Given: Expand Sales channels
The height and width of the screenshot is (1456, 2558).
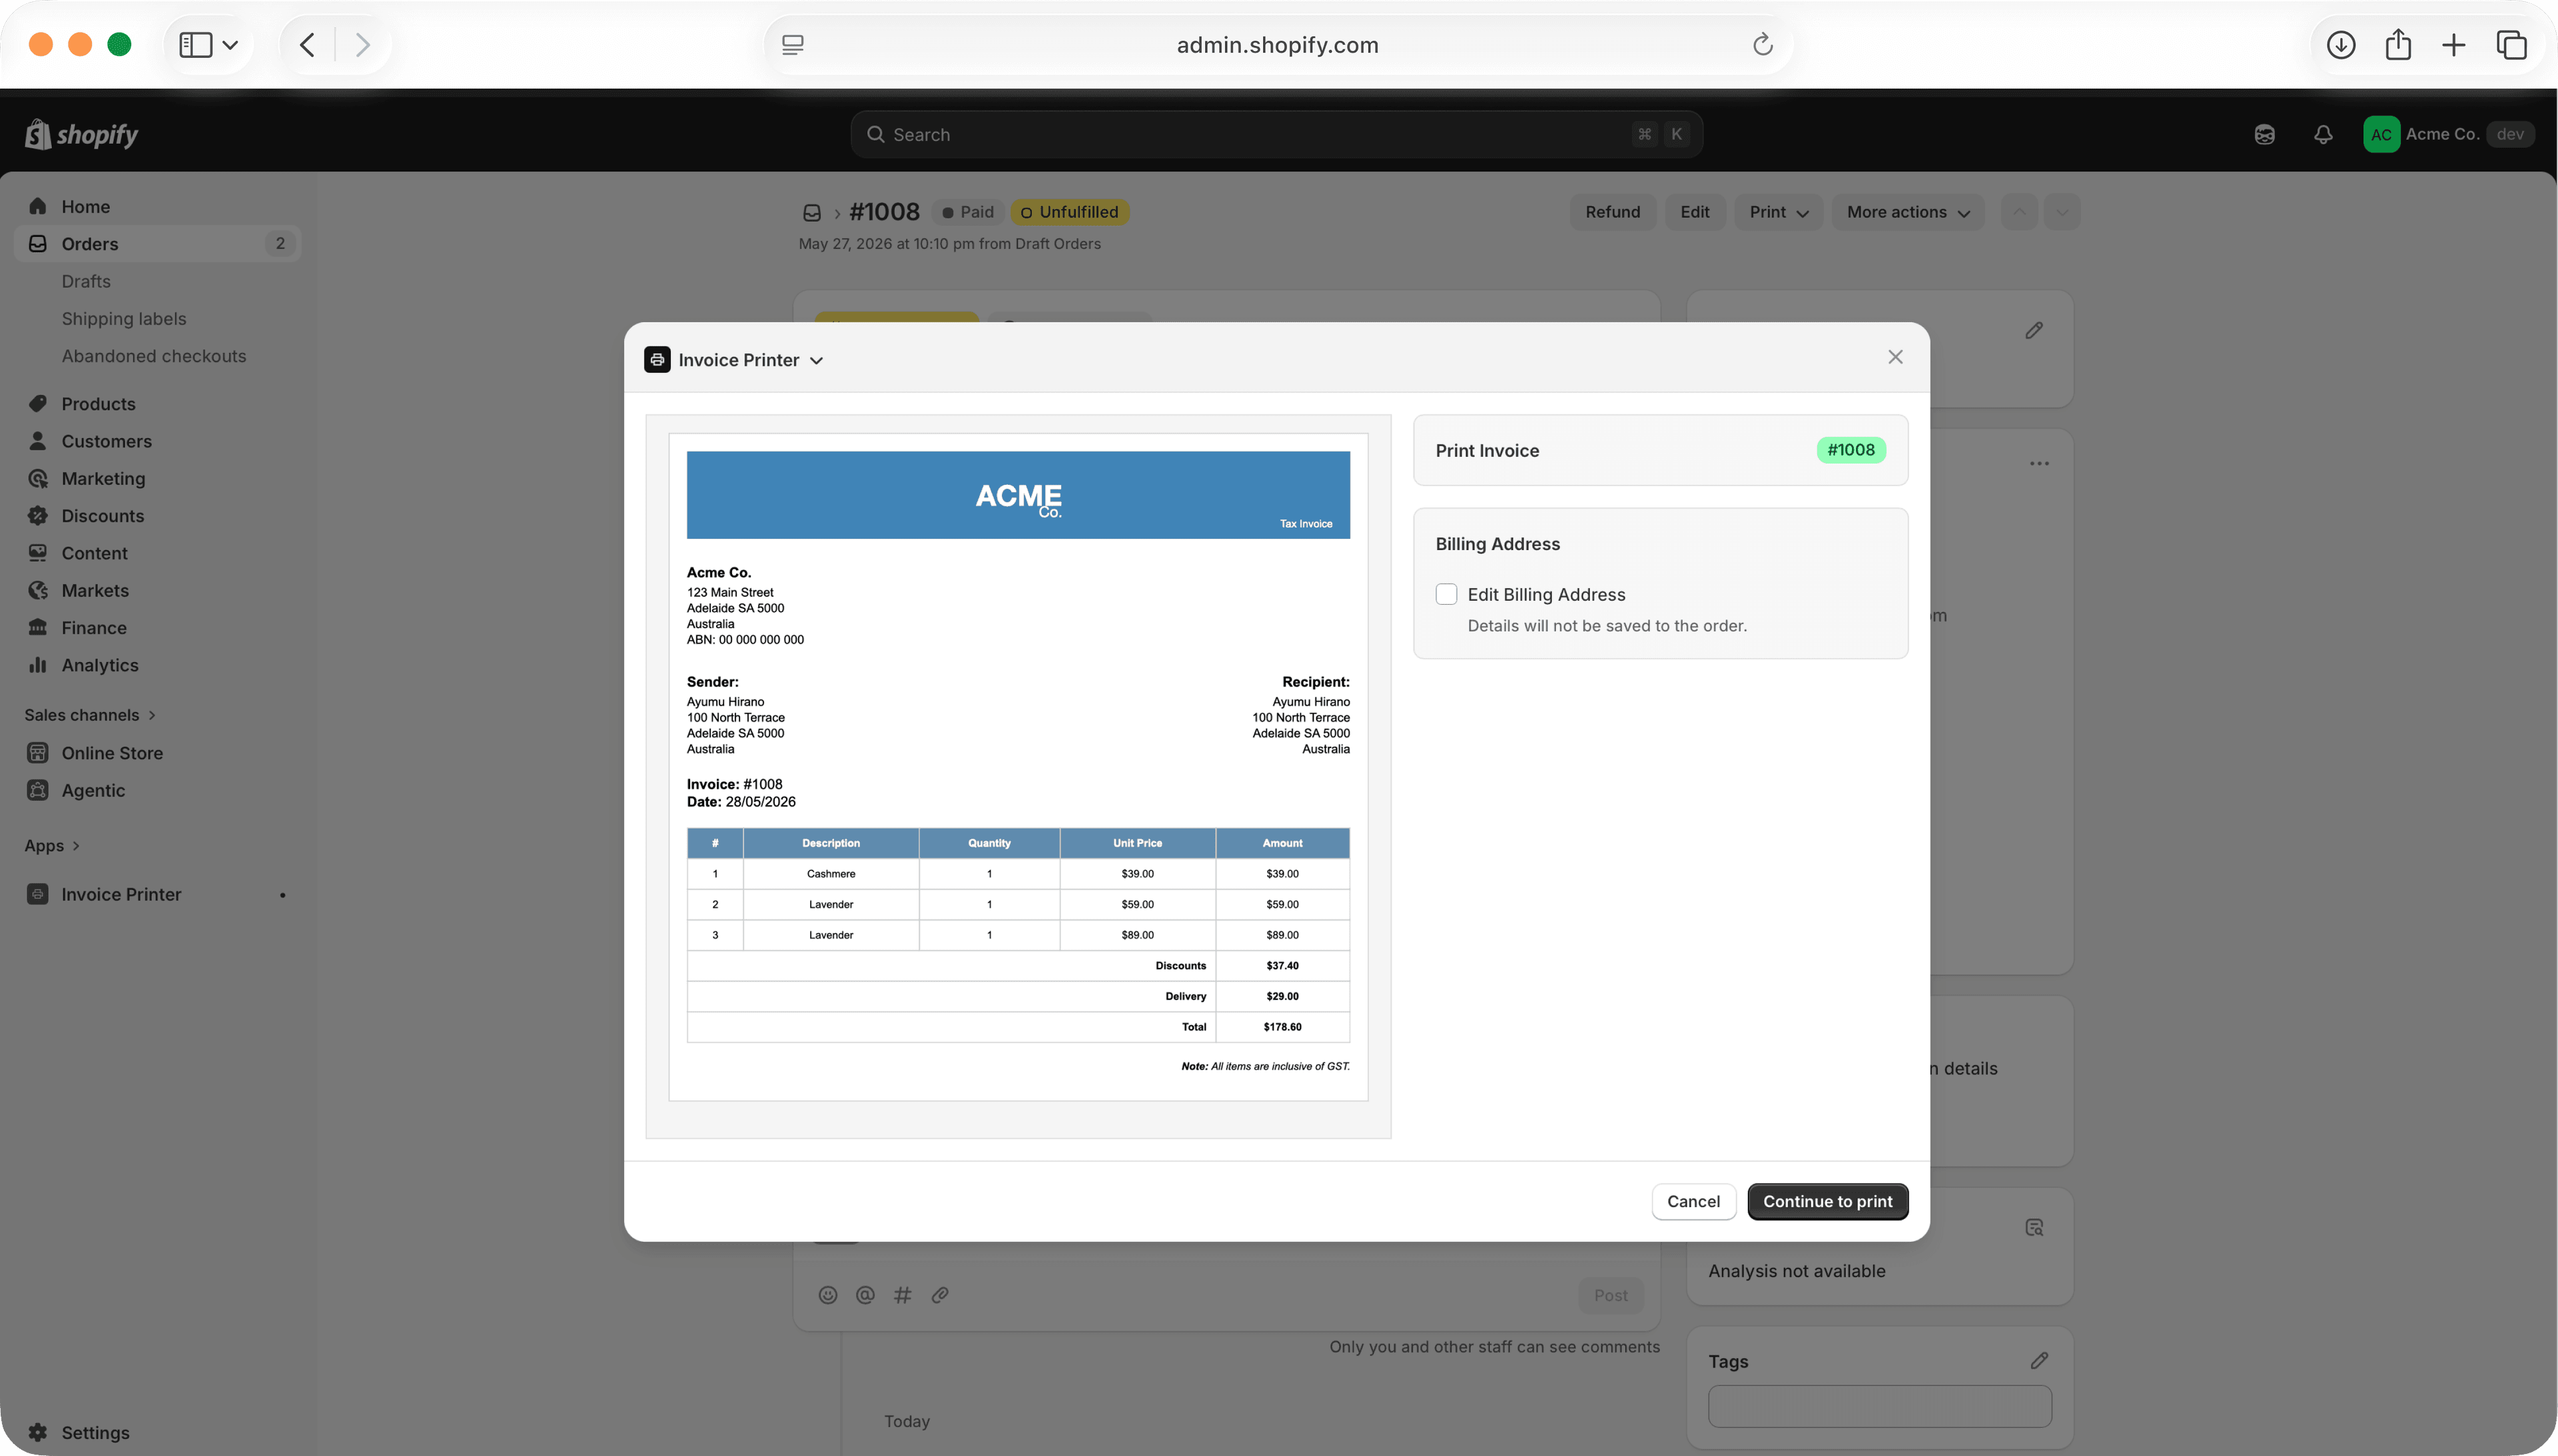Looking at the screenshot, I should (90, 714).
